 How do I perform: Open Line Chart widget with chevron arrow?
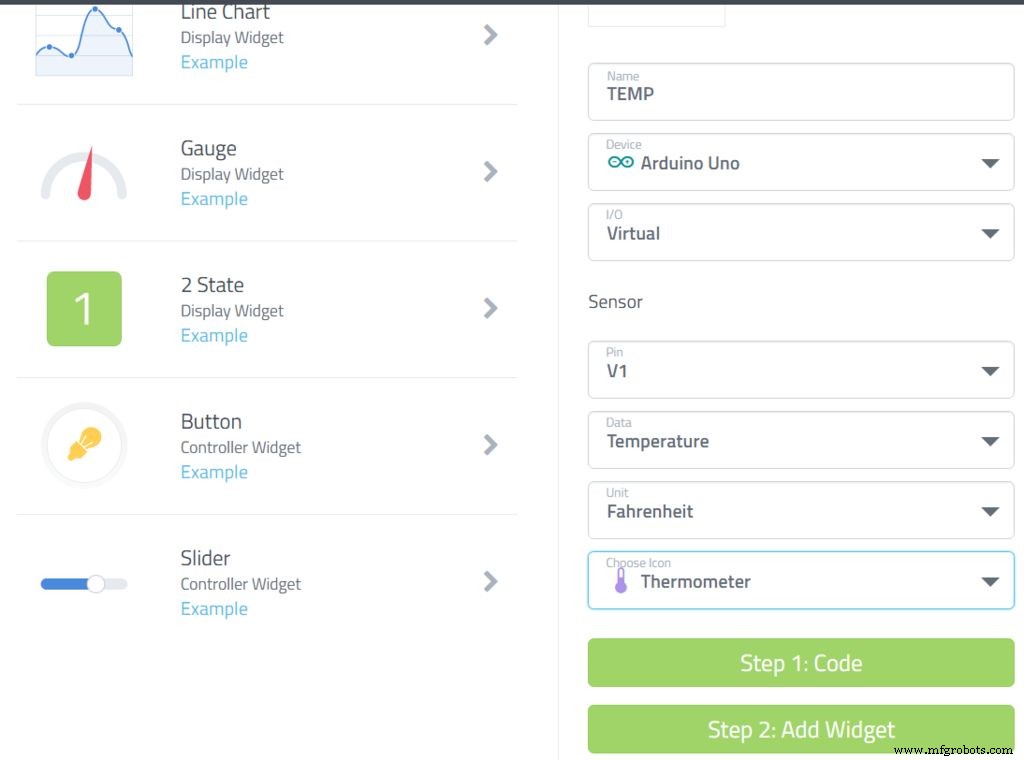point(490,35)
